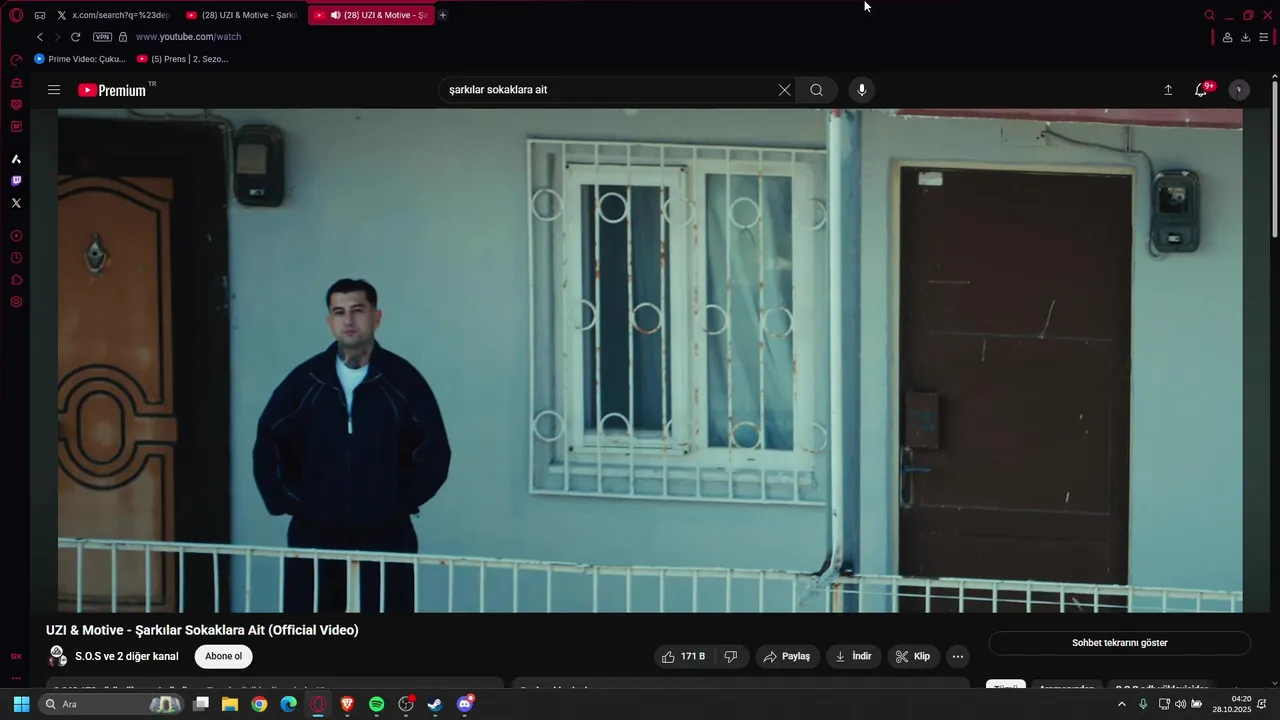Open Steam from the taskbar
Image resolution: width=1280 pixels, height=720 pixels.
pyautogui.click(x=435, y=705)
